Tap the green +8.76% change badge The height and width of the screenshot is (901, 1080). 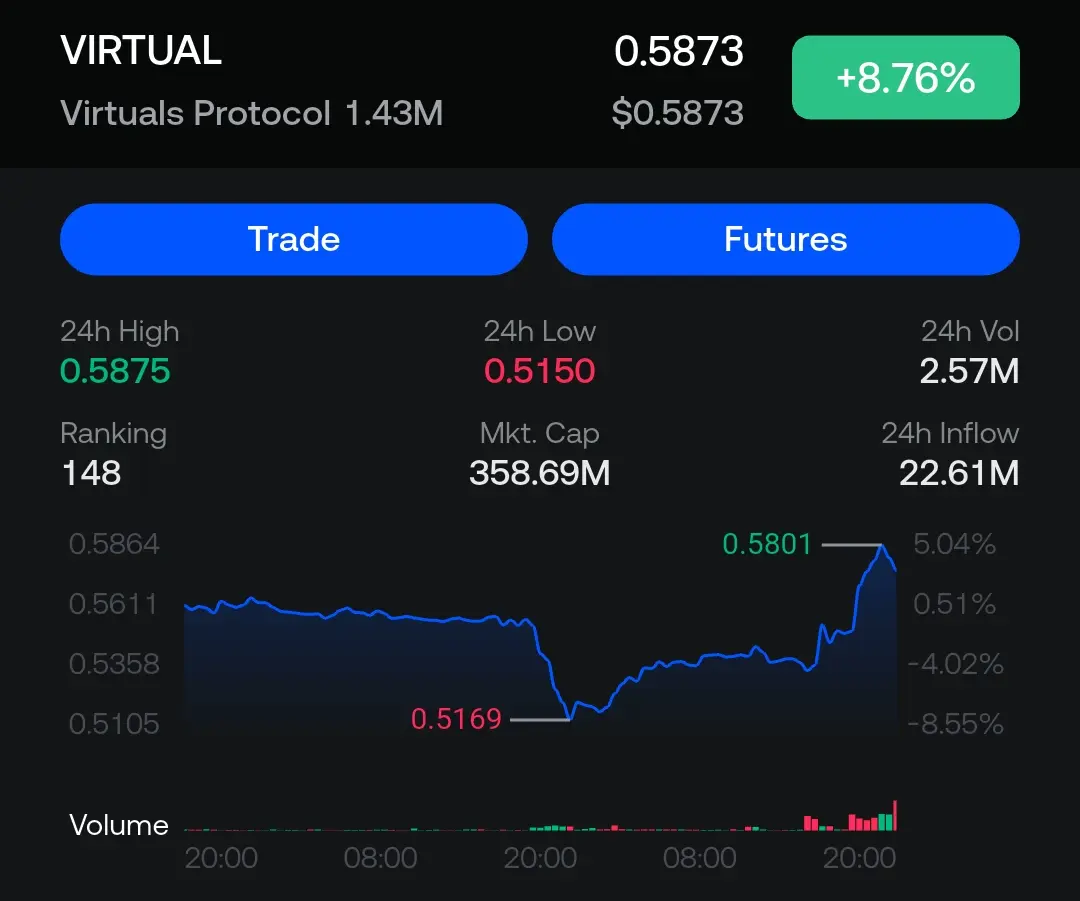[906, 77]
